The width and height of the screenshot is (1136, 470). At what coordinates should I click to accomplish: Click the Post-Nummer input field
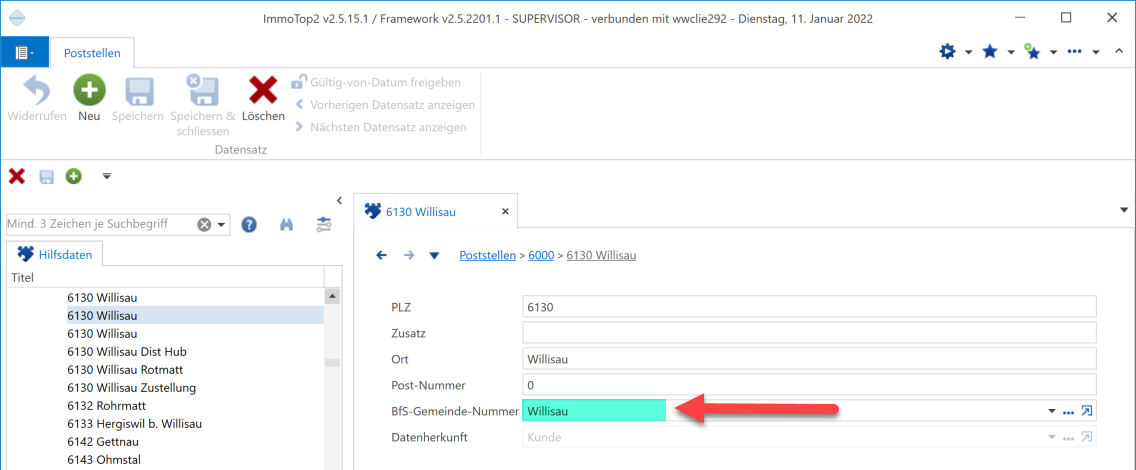click(x=809, y=385)
